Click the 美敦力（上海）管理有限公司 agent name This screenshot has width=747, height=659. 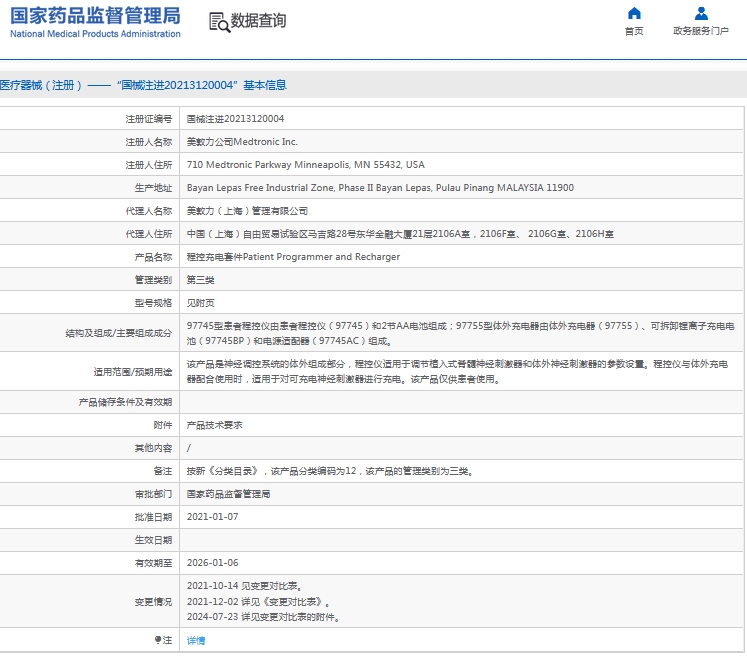pyautogui.click(x=247, y=211)
